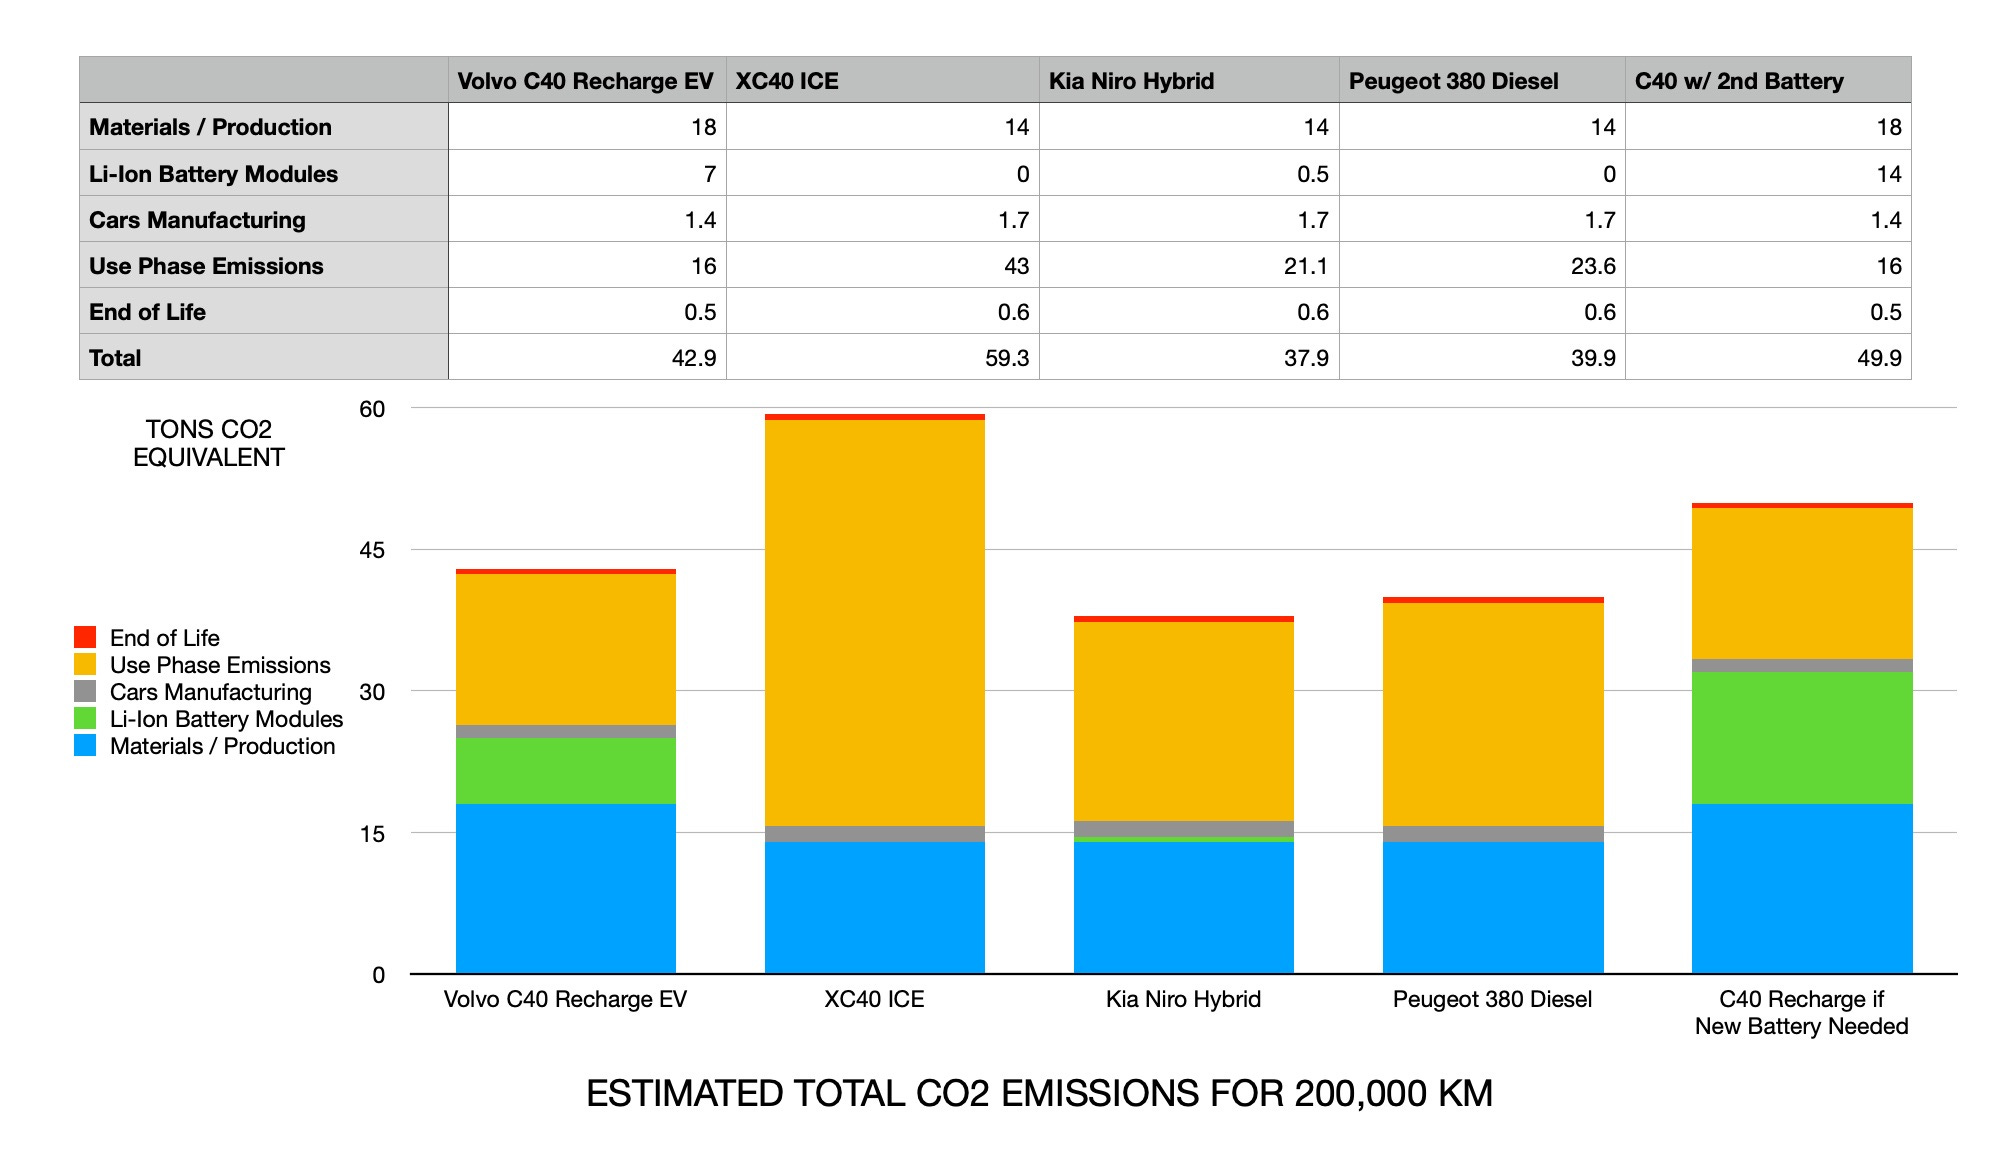Click the blue segment of Volvo C40 Recharge EV bar
The width and height of the screenshot is (1998, 1150).
pos(566,888)
